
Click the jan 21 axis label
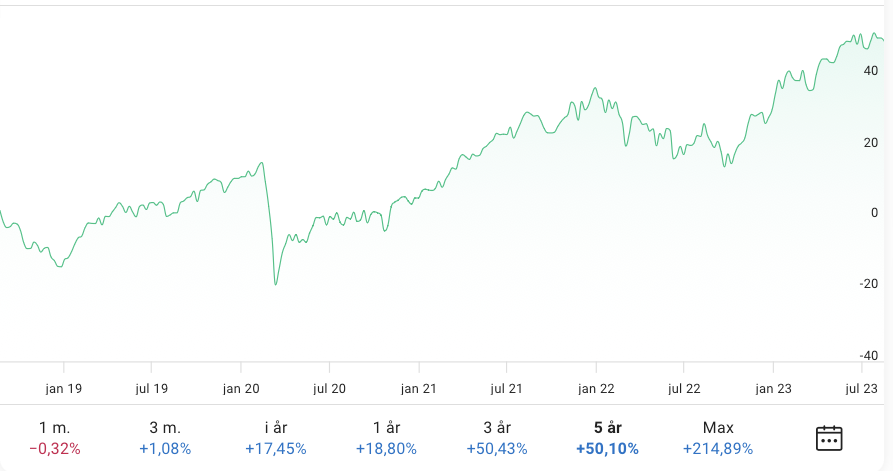click(419, 388)
